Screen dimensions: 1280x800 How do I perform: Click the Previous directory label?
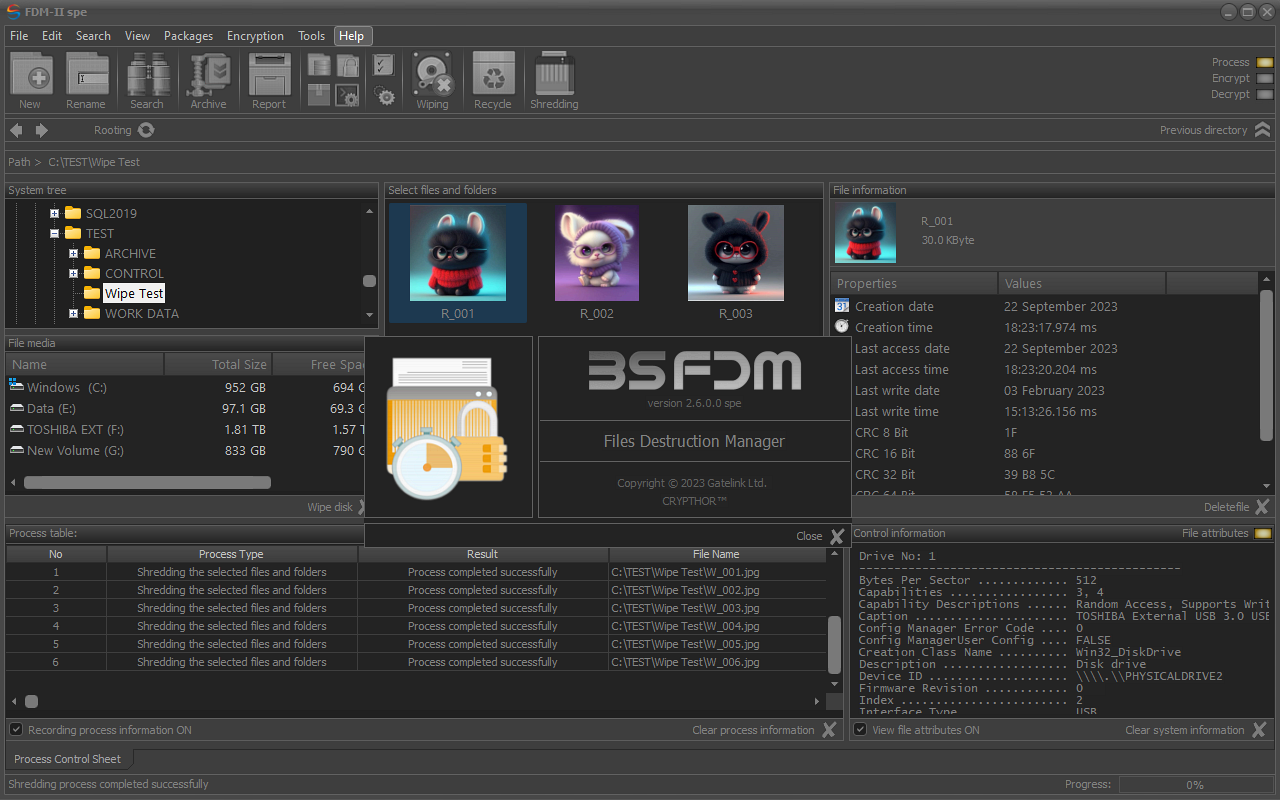[1203, 130]
